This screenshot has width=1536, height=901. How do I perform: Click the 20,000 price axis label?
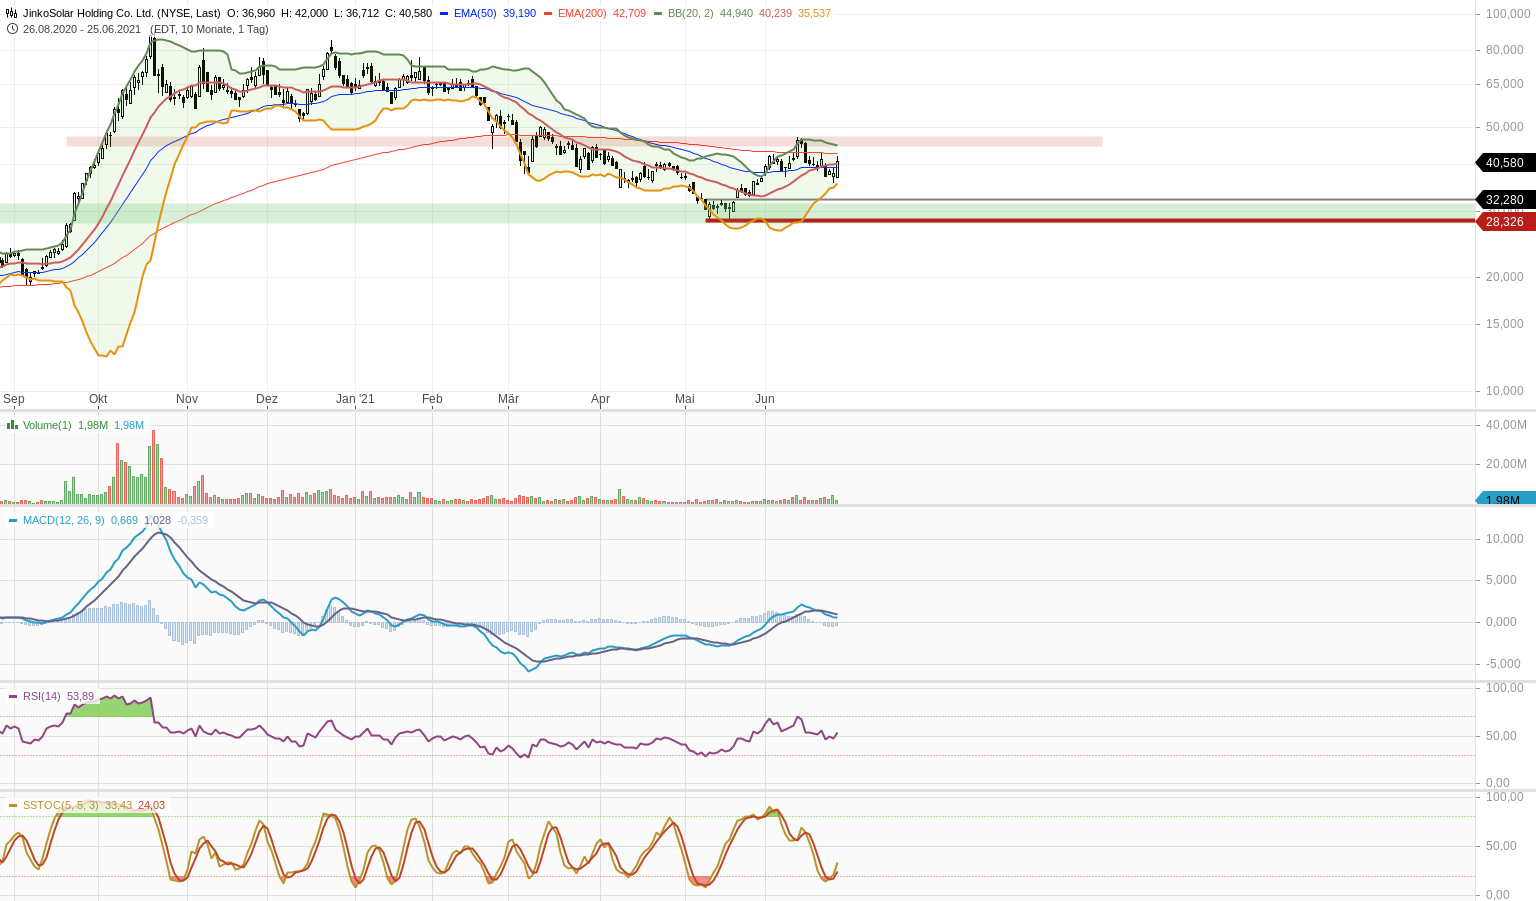[1505, 277]
